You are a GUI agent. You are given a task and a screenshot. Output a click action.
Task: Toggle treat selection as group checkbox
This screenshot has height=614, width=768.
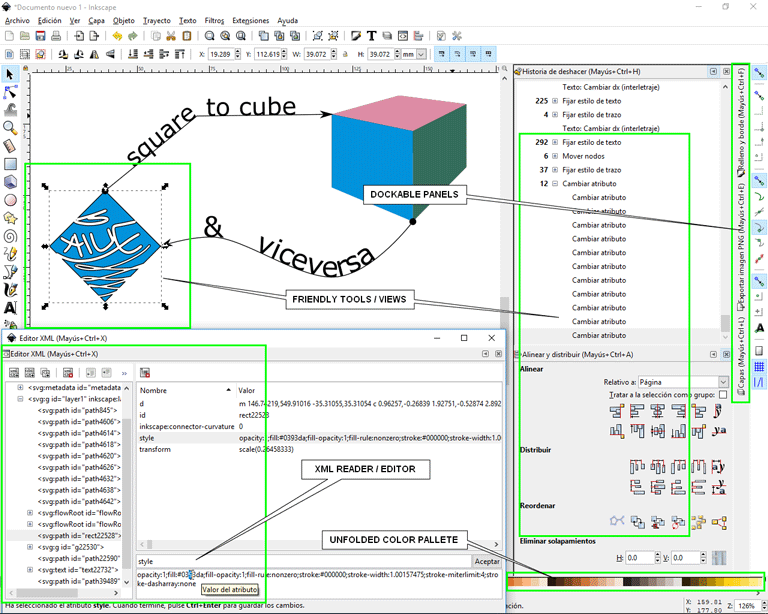723,395
